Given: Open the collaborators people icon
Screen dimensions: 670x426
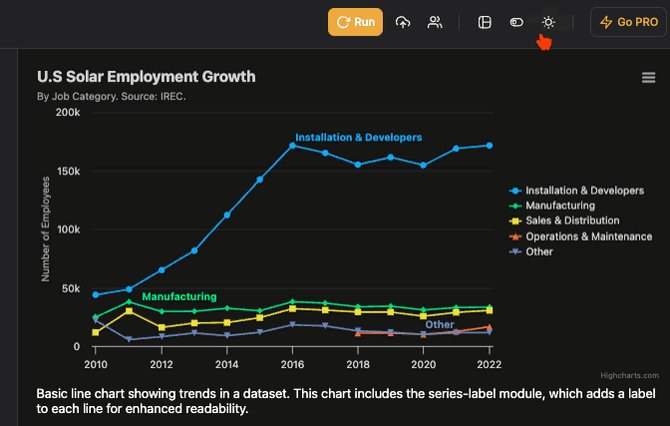Looking at the screenshot, I should coord(435,22).
